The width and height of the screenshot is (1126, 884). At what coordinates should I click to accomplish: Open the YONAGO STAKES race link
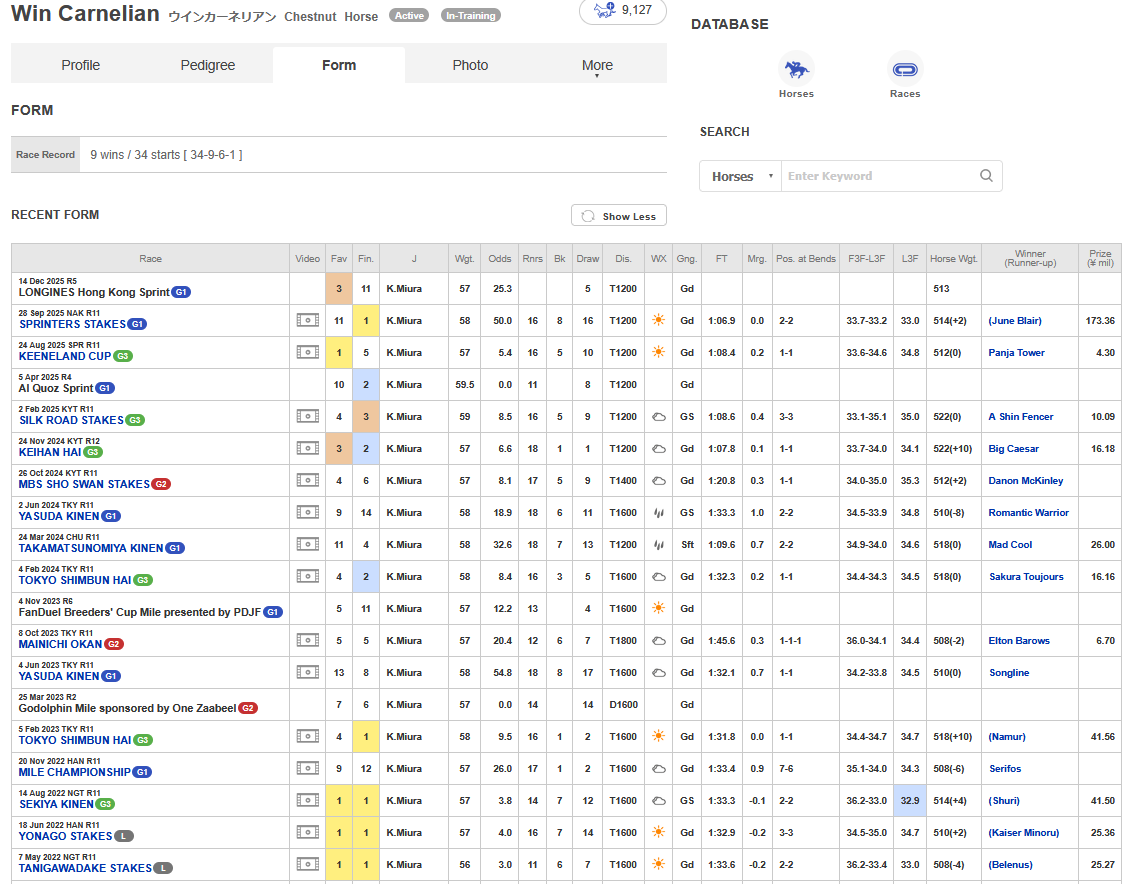click(65, 837)
